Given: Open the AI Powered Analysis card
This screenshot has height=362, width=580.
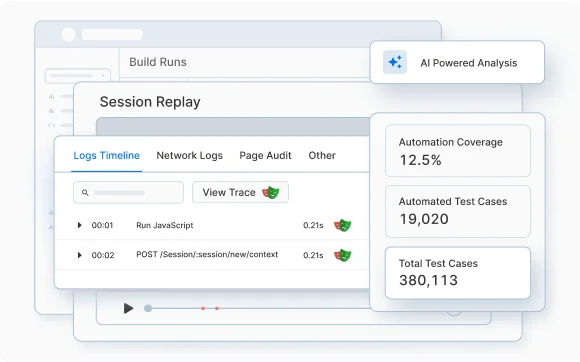Looking at the screenshot, I should click(x=457, y=62).
